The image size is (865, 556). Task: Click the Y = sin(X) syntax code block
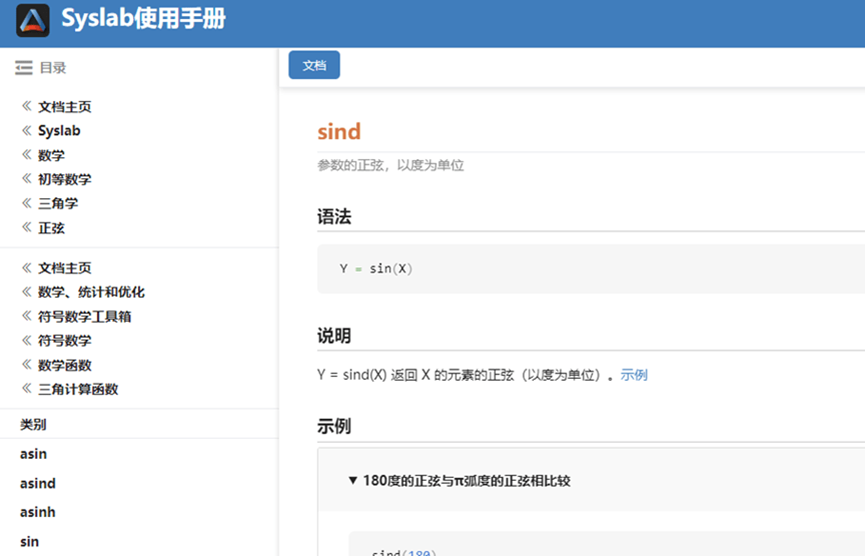click(591, 269)
